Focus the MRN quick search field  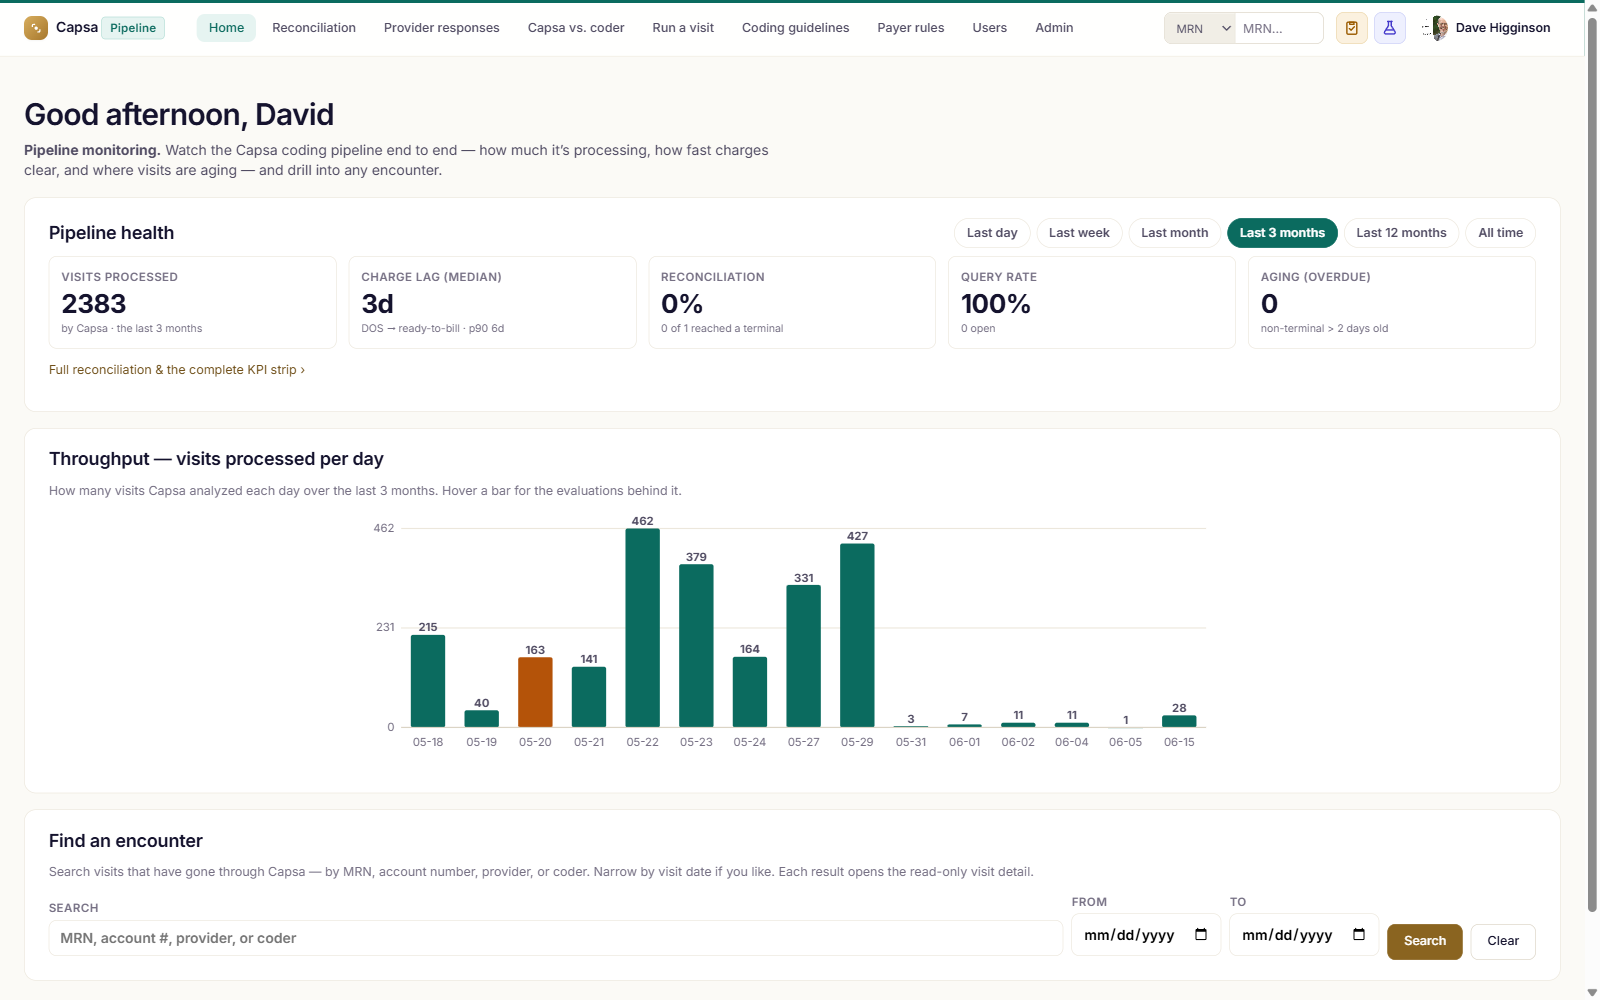[x=1279, y=28]
